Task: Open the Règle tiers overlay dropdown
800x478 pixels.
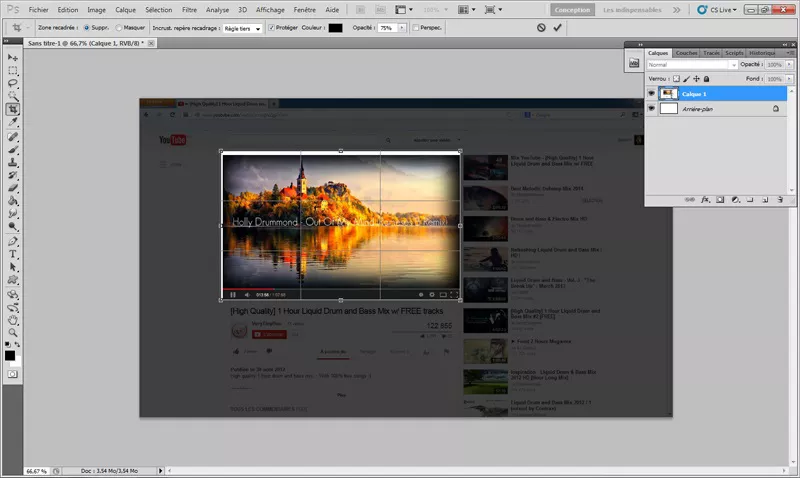Action: pos(242,28)
